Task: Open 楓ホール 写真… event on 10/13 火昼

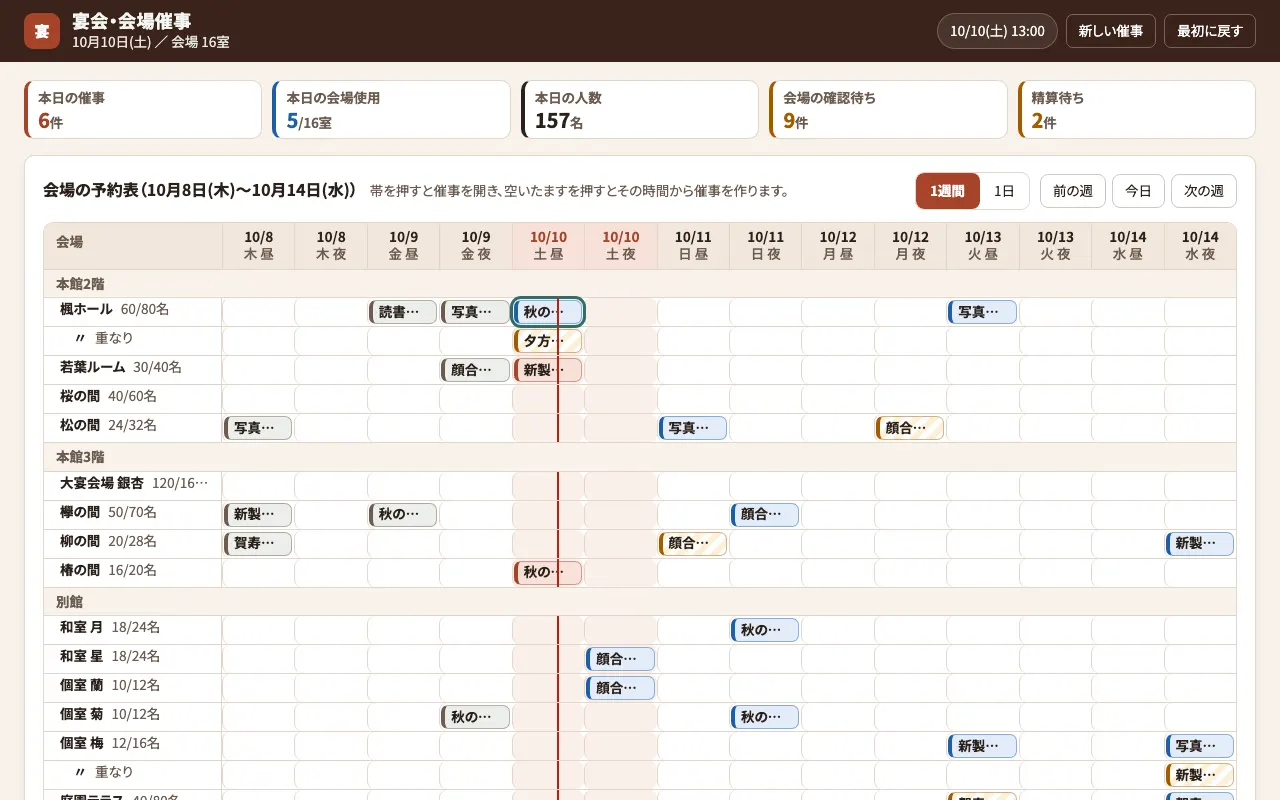Action: click(x=982, y=312)
